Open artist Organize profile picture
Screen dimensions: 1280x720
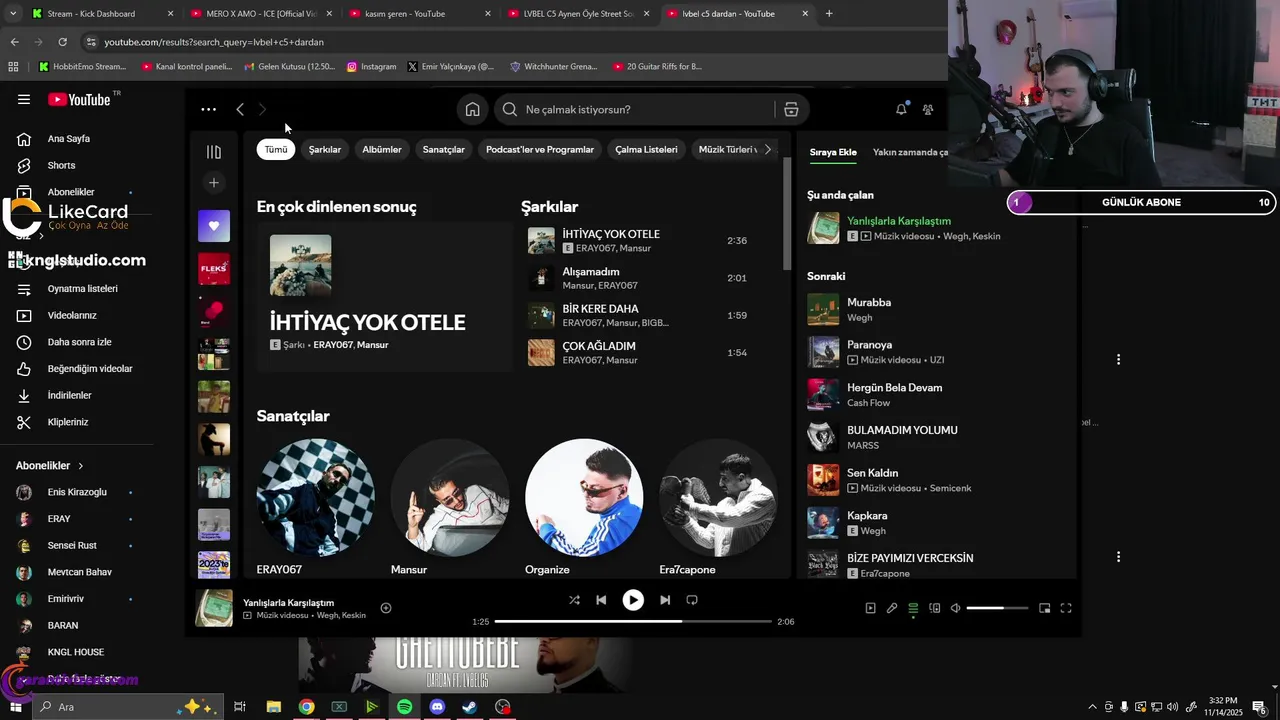(x=584, y=497)
